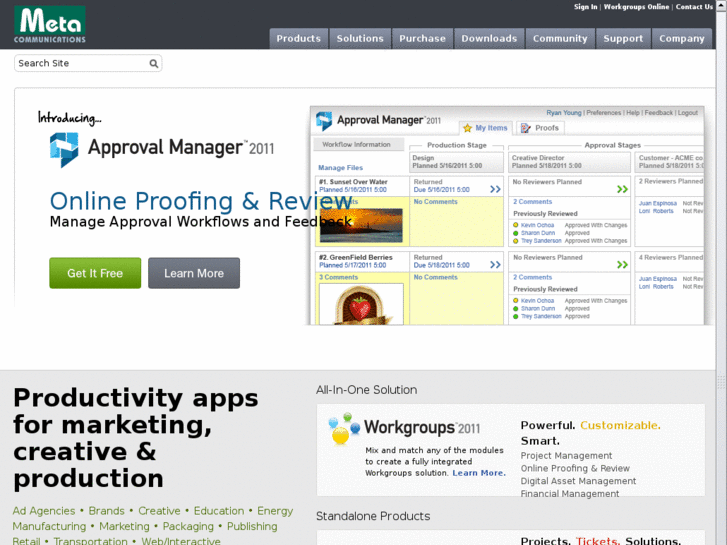This screenshot has width=727, height=545.
Task: Click the Sign In link
Action: pos(585,7)
